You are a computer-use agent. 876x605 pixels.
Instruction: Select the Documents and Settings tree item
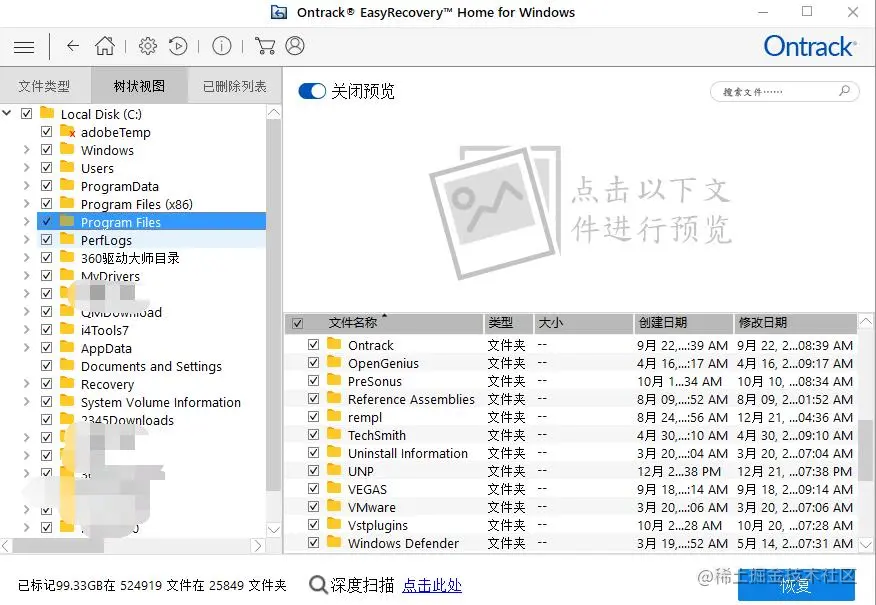pos(151,366)
